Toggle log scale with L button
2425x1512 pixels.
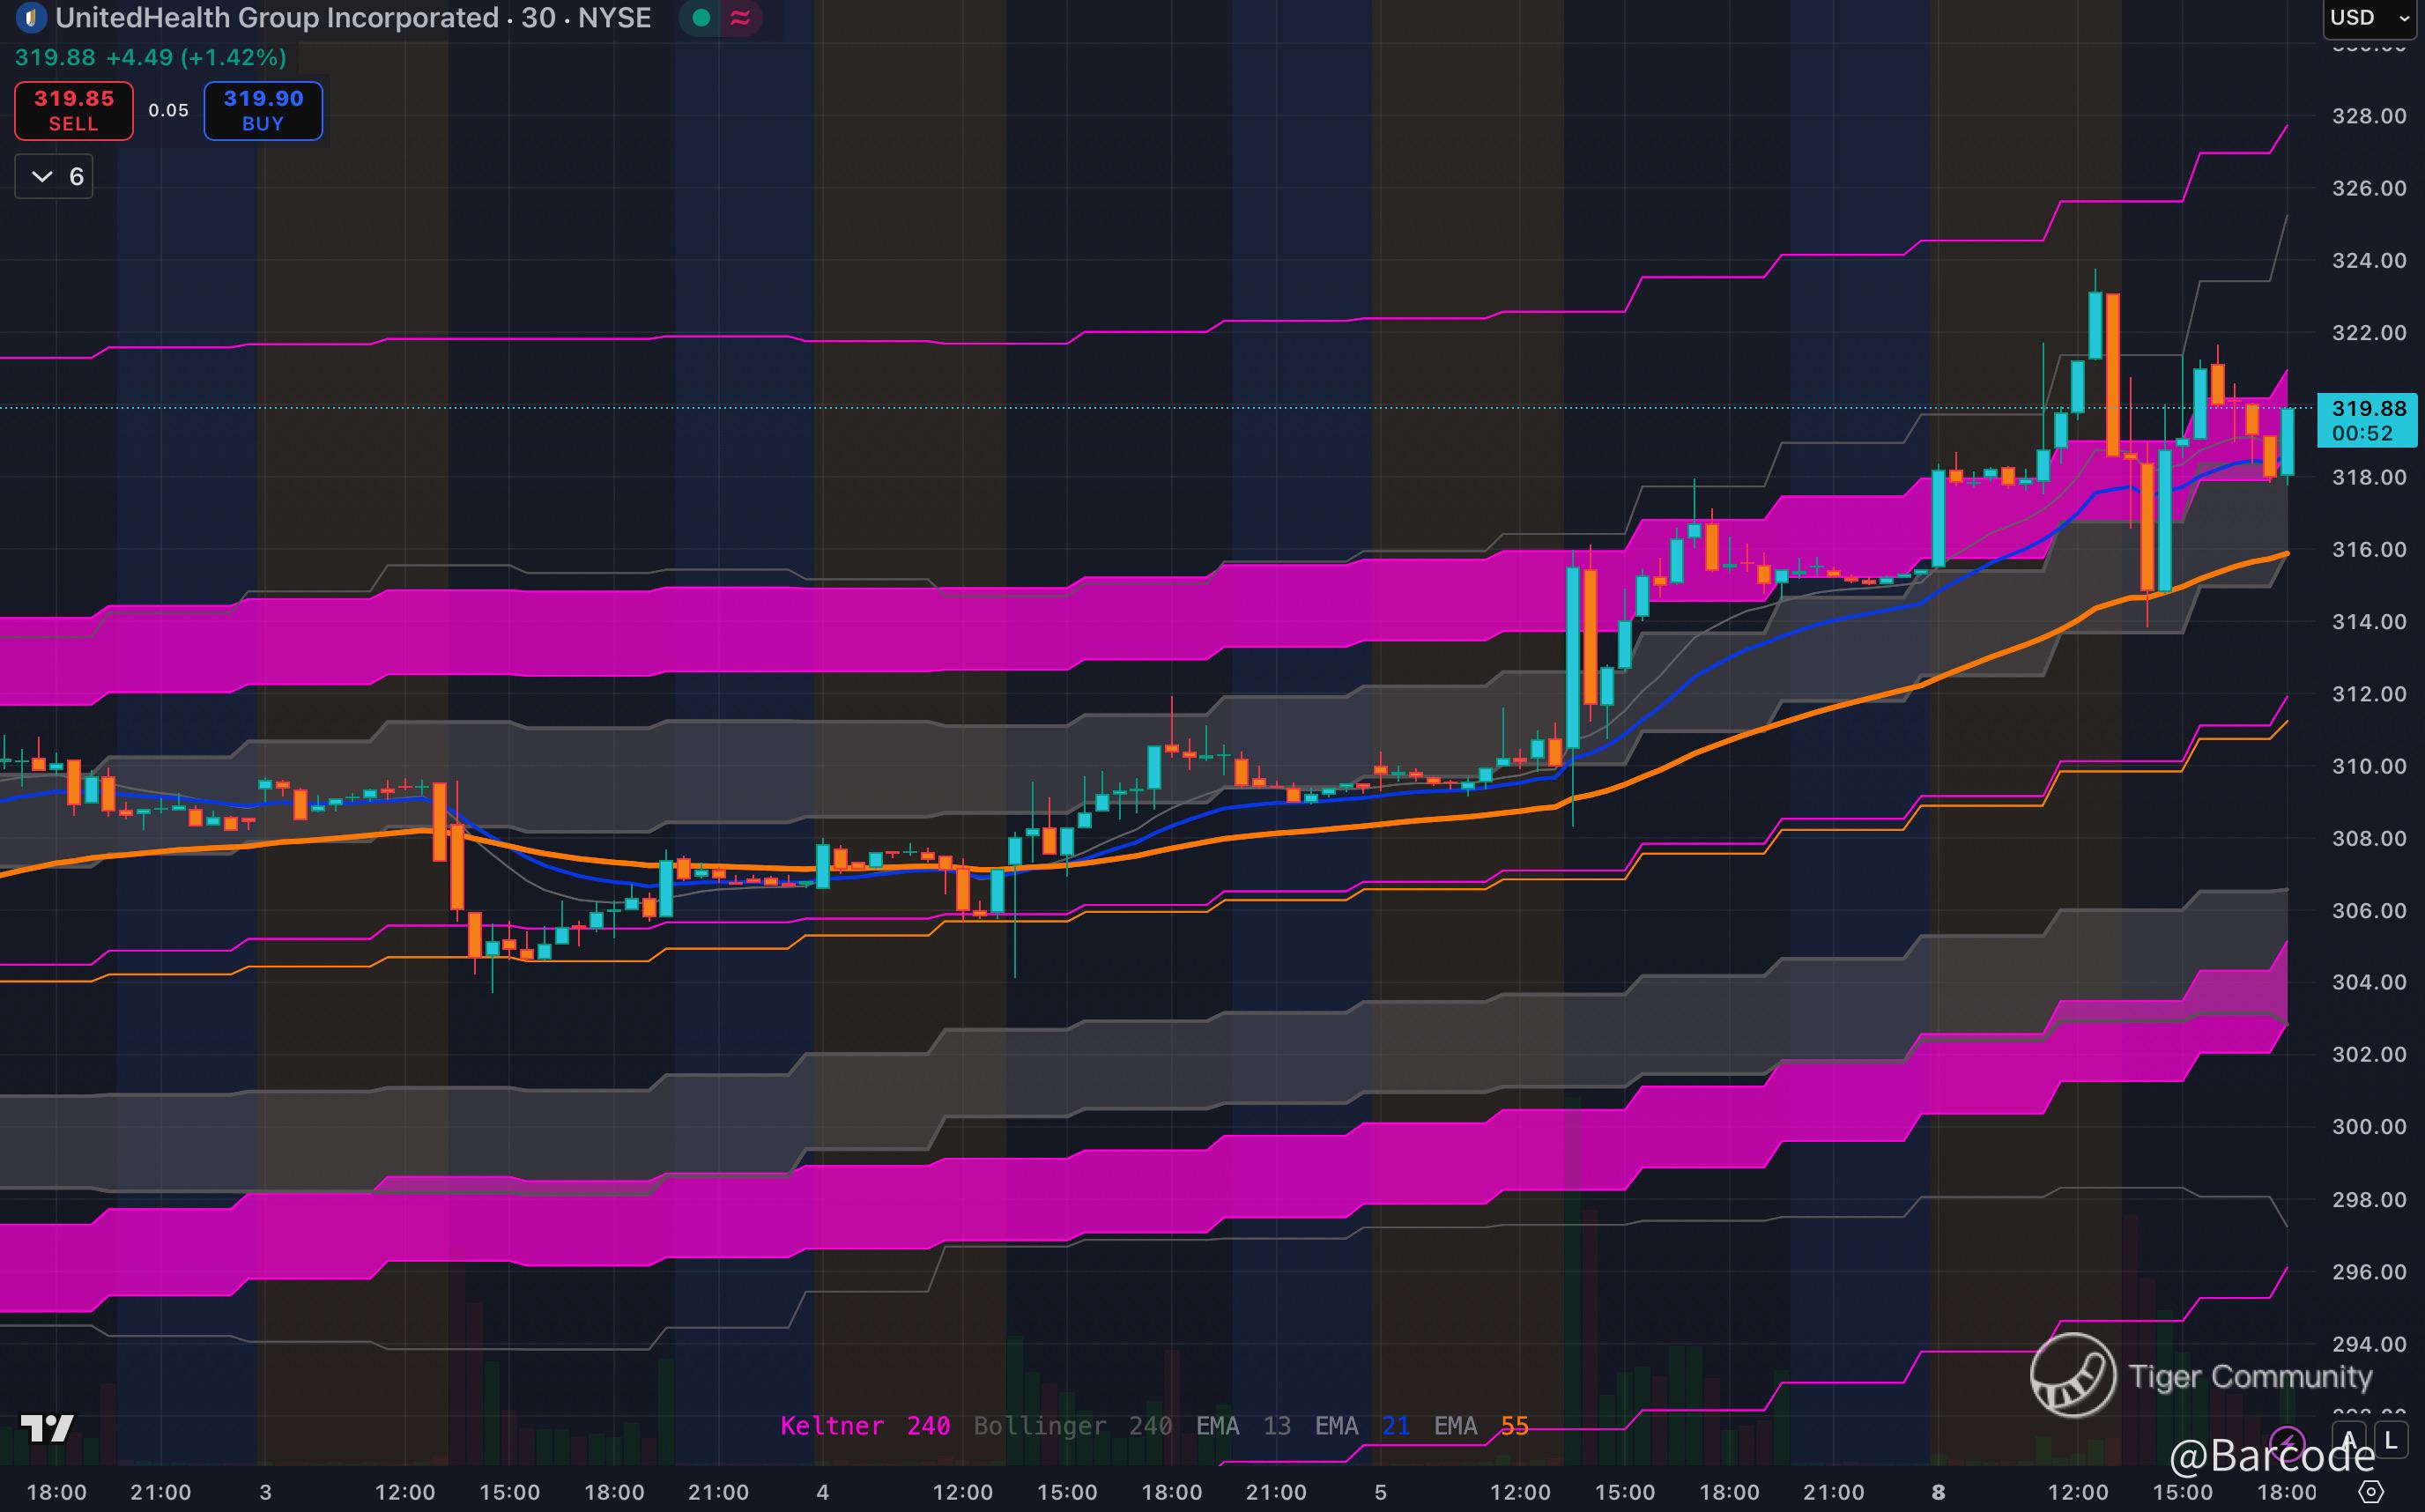(2391, 1441)
